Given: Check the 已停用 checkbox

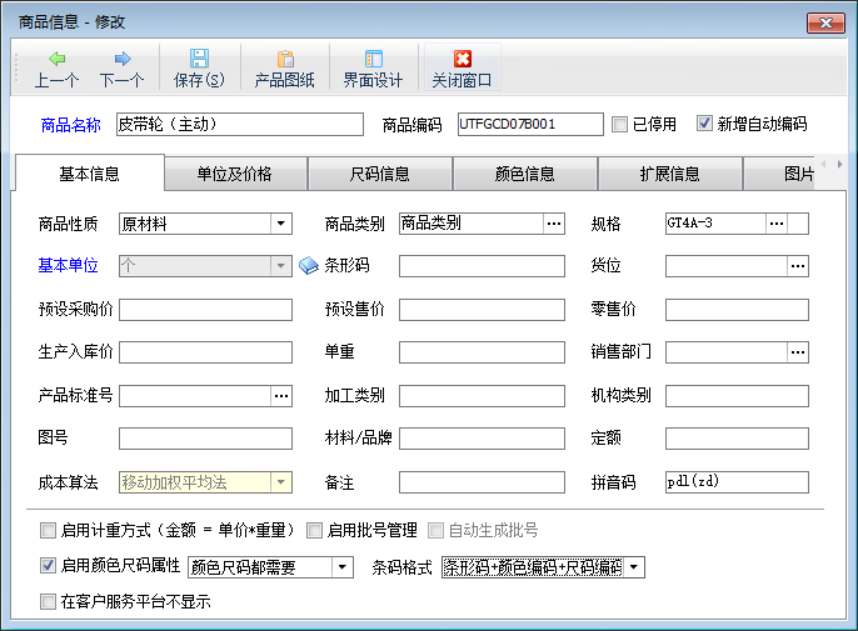Looking at the screenshot, I should tap(619, 122).
